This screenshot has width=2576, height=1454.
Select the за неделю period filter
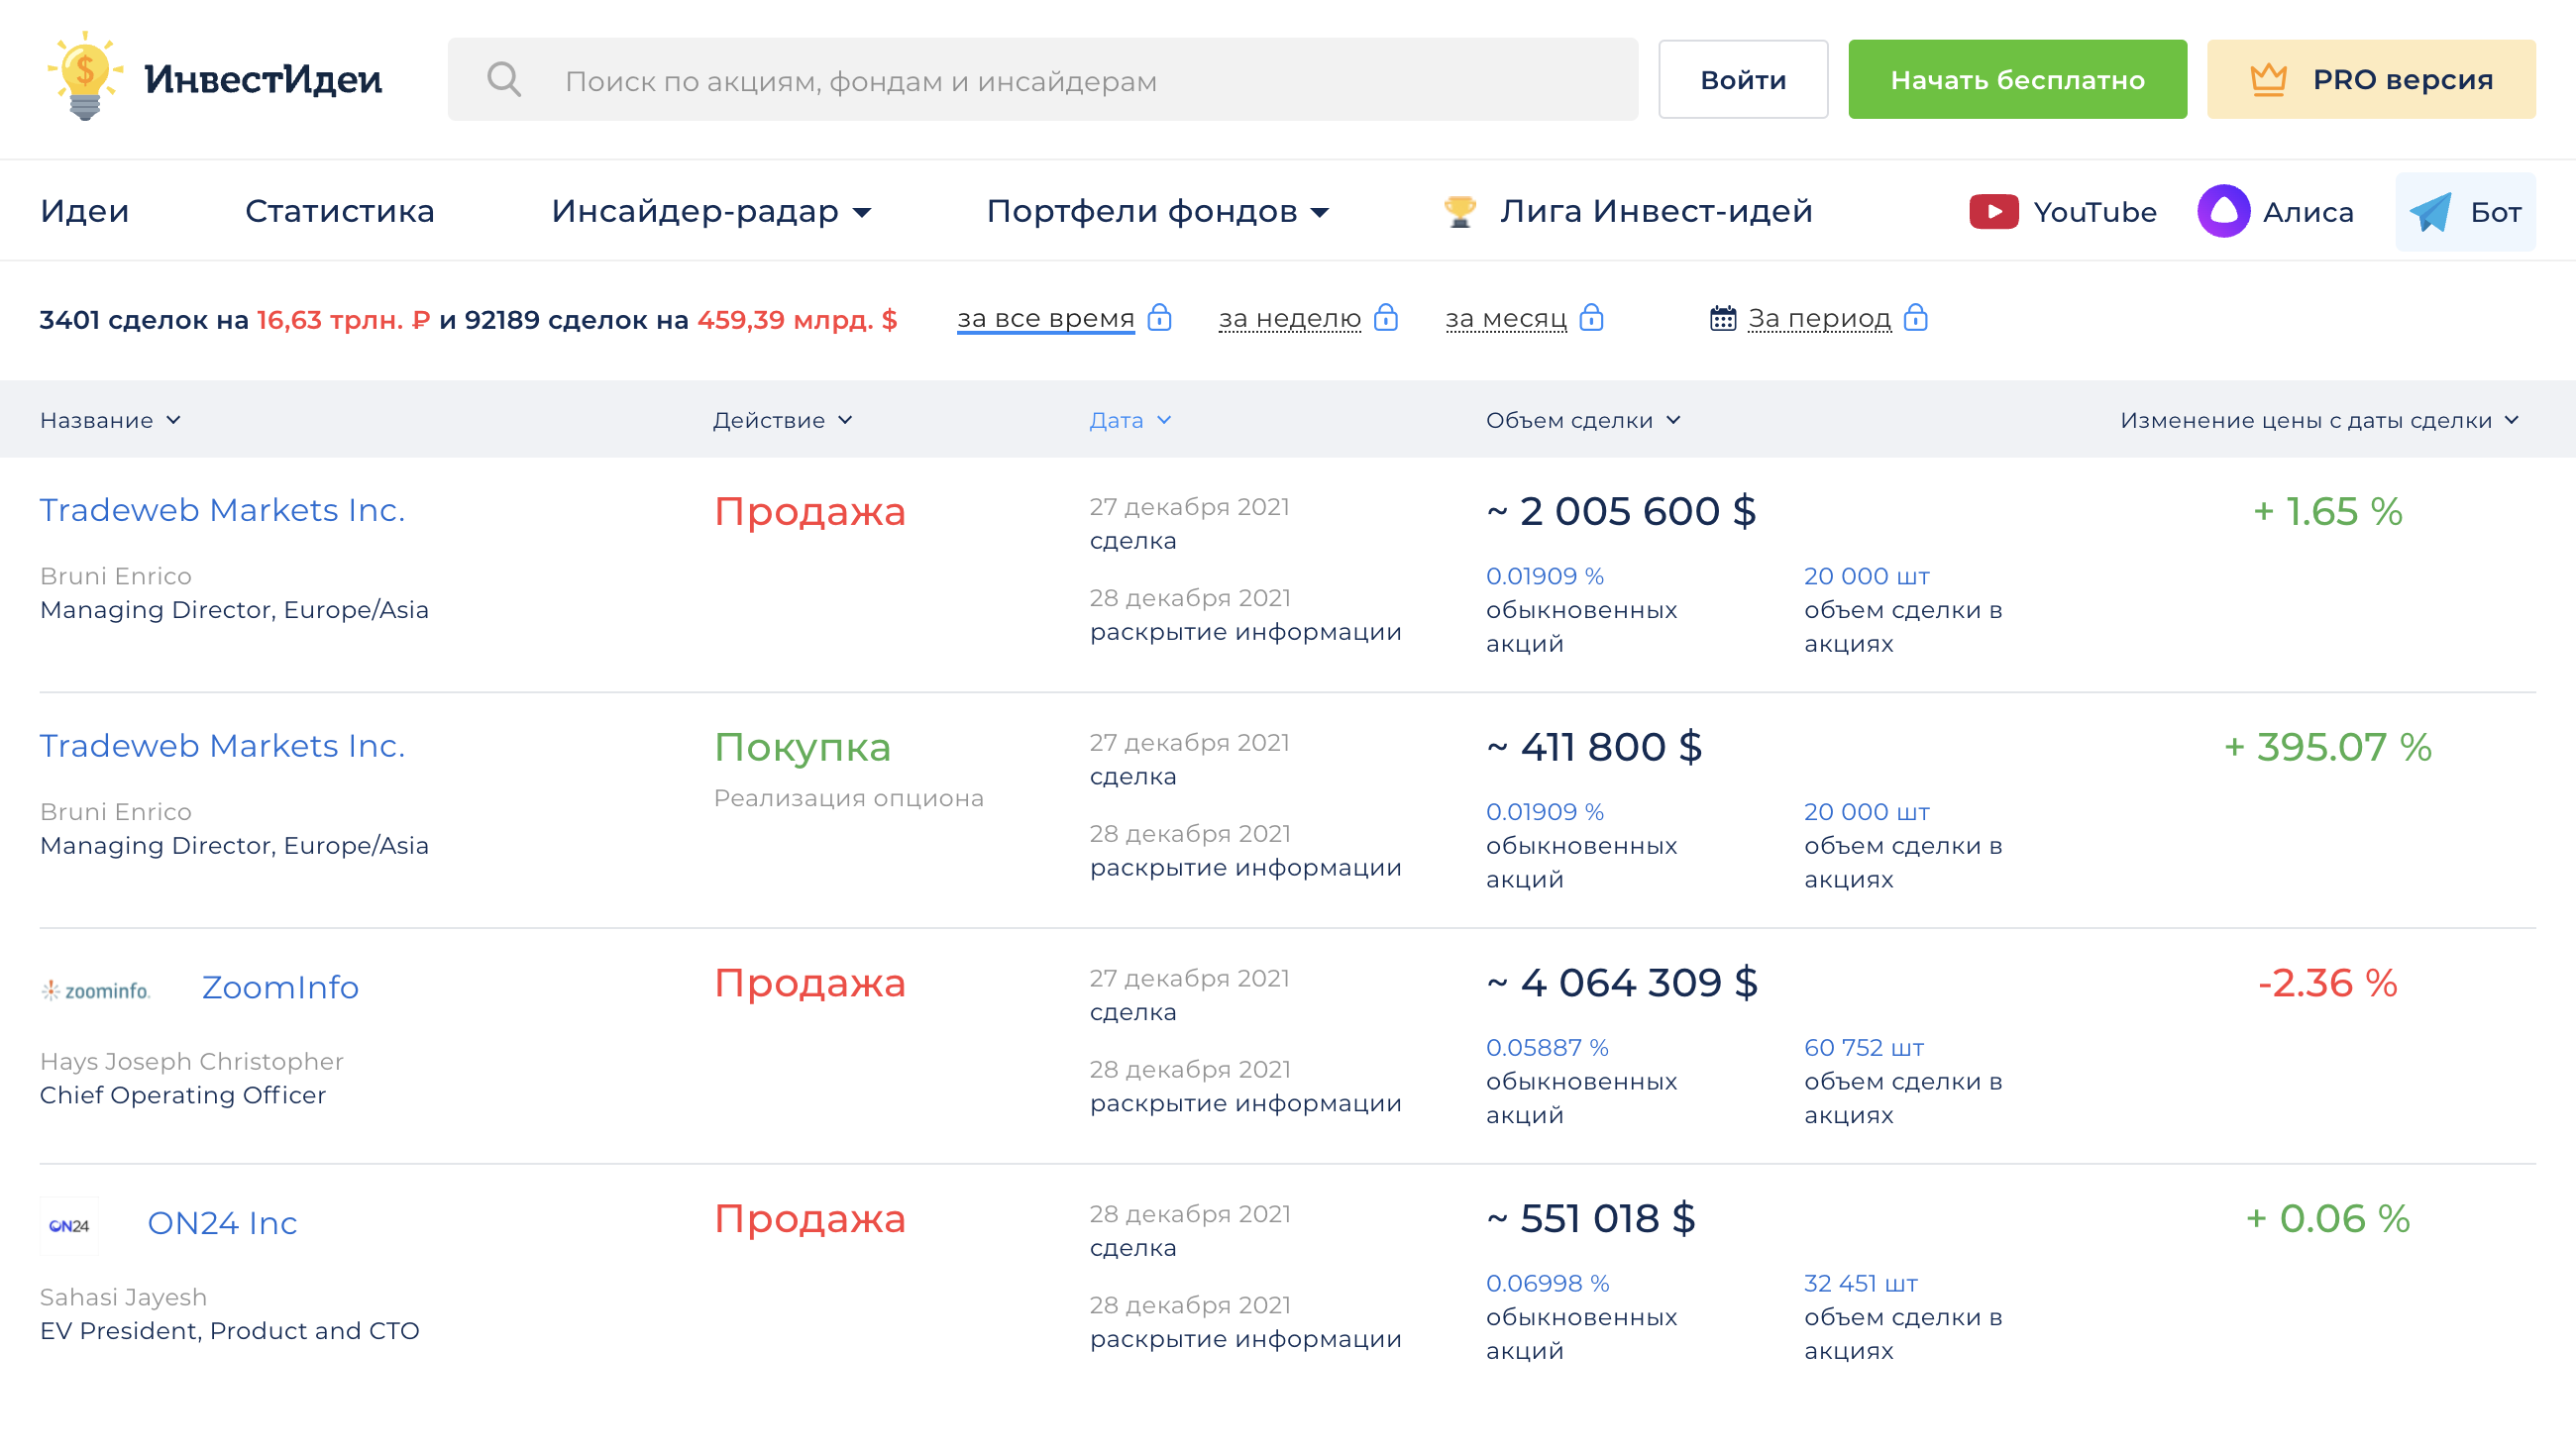(x=1289, y=318)
